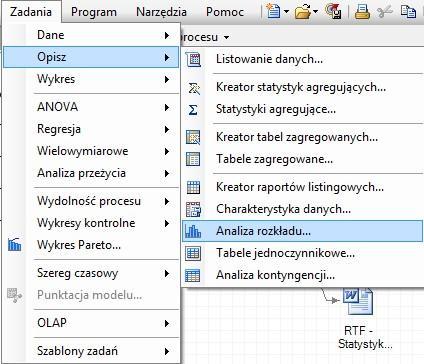Click the print toolbar icon
This screenshot has width=424, height=364.
[x=362, y=12]
